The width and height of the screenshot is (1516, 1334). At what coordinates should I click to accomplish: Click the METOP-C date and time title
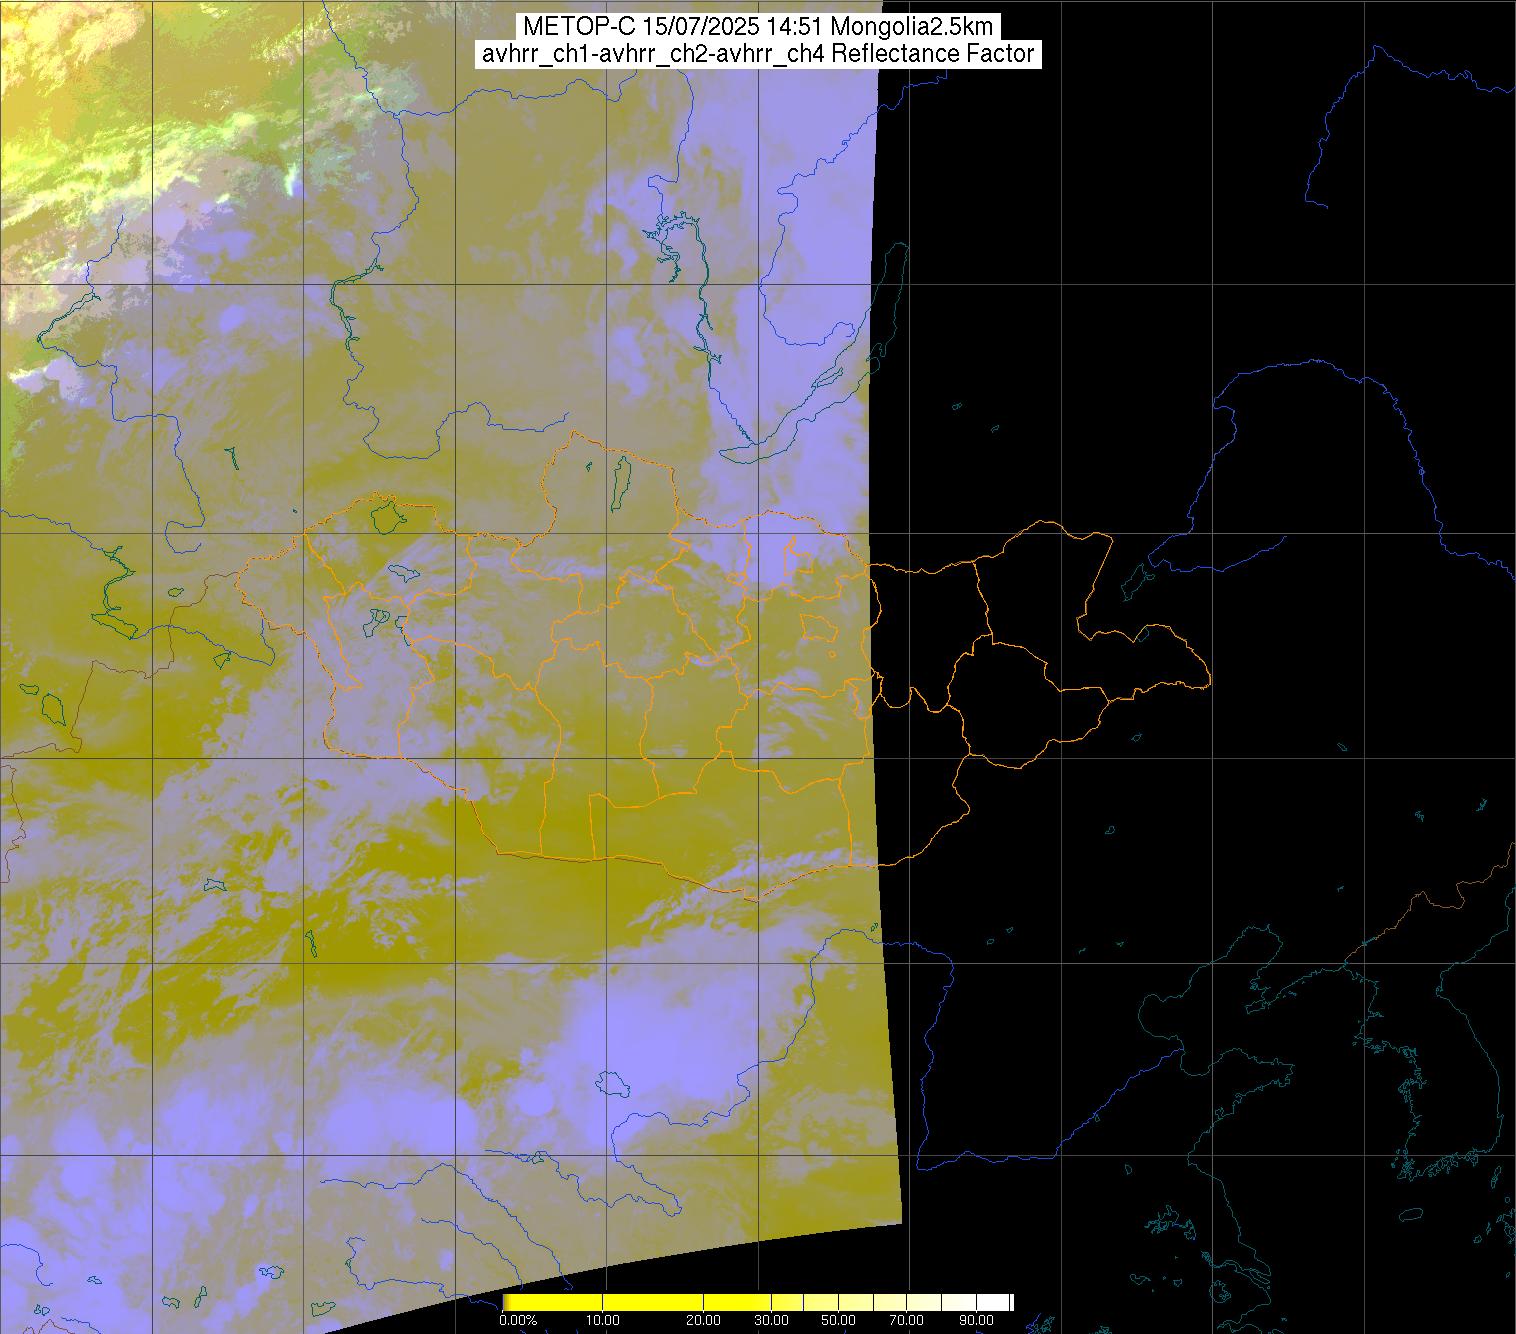click(x=757, y=26)
